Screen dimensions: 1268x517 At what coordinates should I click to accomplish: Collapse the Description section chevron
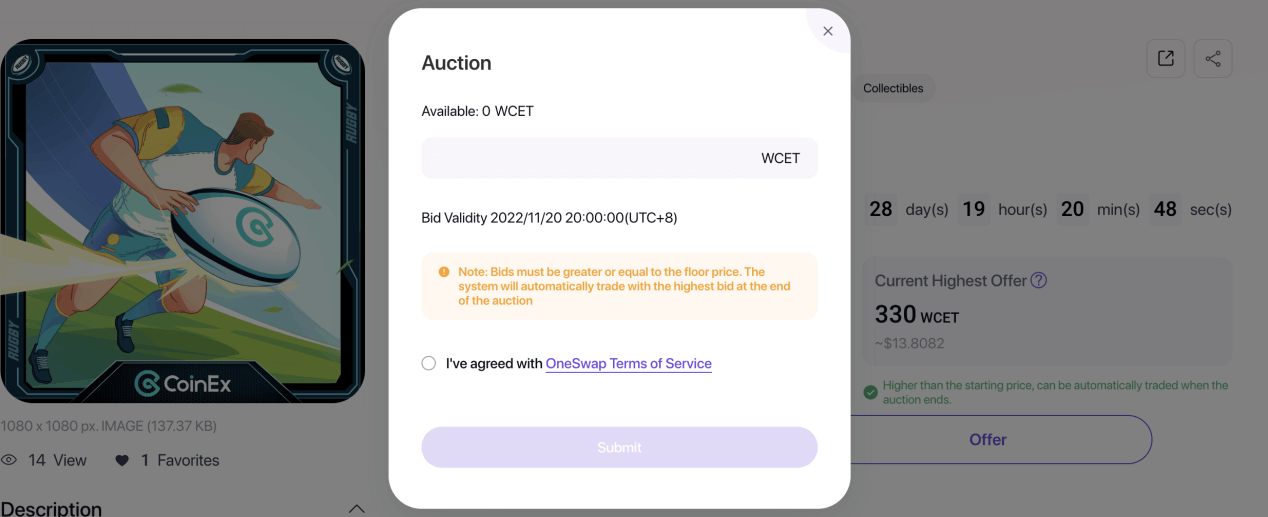click(x=356, y=508)
